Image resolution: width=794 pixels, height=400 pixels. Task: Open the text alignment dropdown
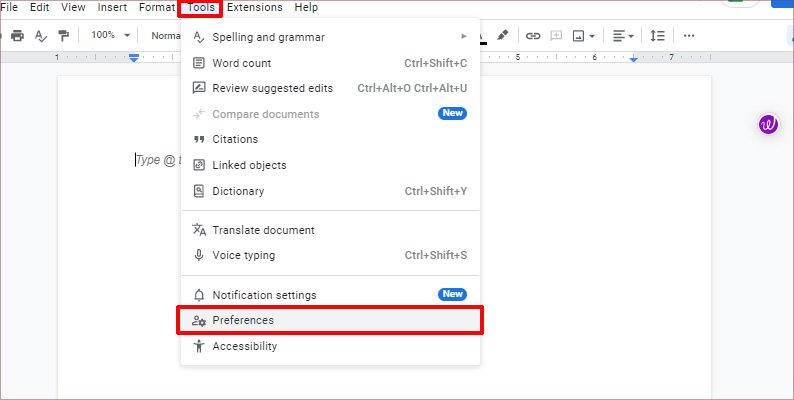point(623,35)
